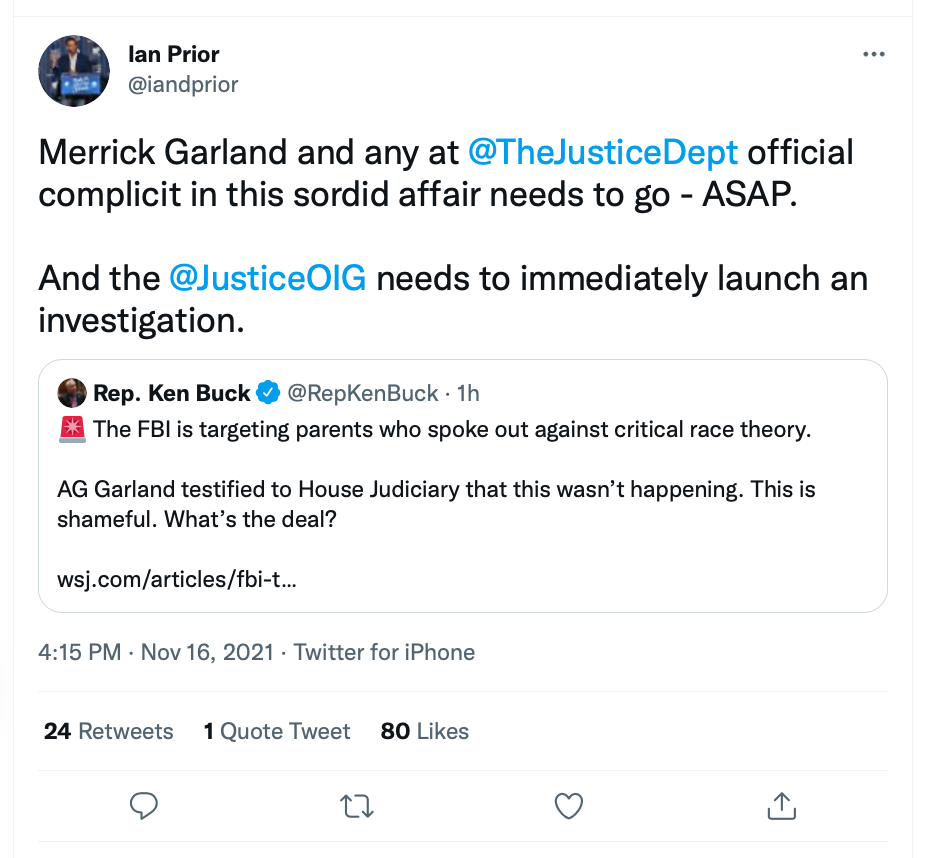Open the wsj.com article link
Viewport: 927px width, 858px height.
tap(176, 580)
